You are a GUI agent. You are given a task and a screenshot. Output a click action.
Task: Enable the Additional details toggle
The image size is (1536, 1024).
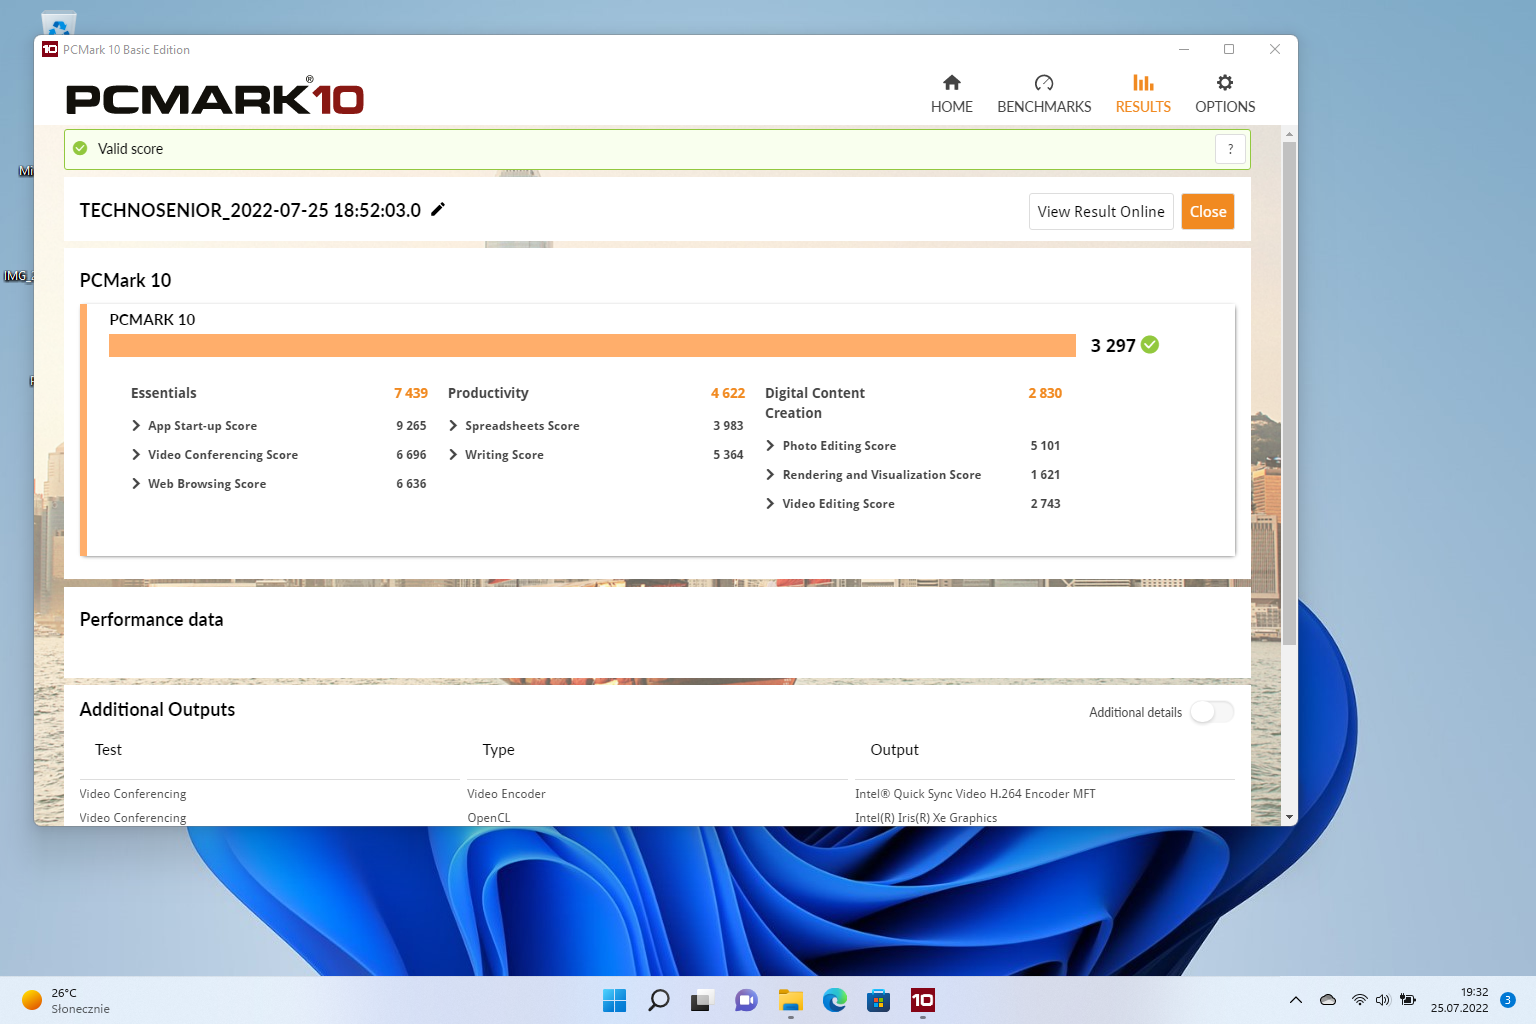coord(1211,712)
